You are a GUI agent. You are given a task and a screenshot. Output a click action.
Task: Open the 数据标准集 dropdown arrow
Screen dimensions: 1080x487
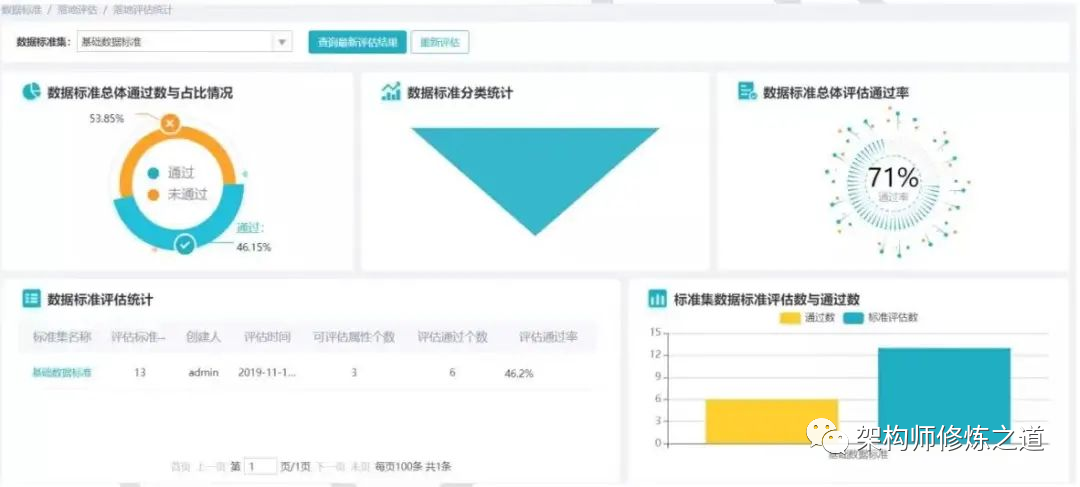tap(282, 42)
